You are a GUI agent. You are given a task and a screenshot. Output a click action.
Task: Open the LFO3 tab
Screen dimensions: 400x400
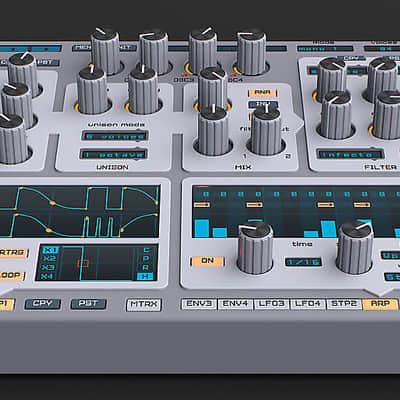tap(272, 304)
